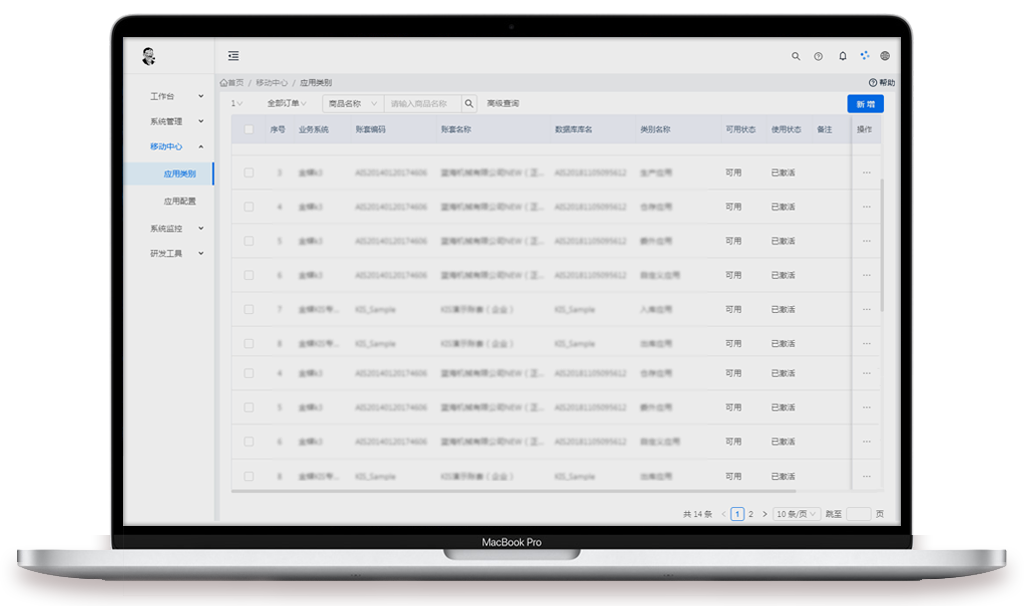Click the user avatar in the top-left corner

pyautogui.click(x=149, y=56)
